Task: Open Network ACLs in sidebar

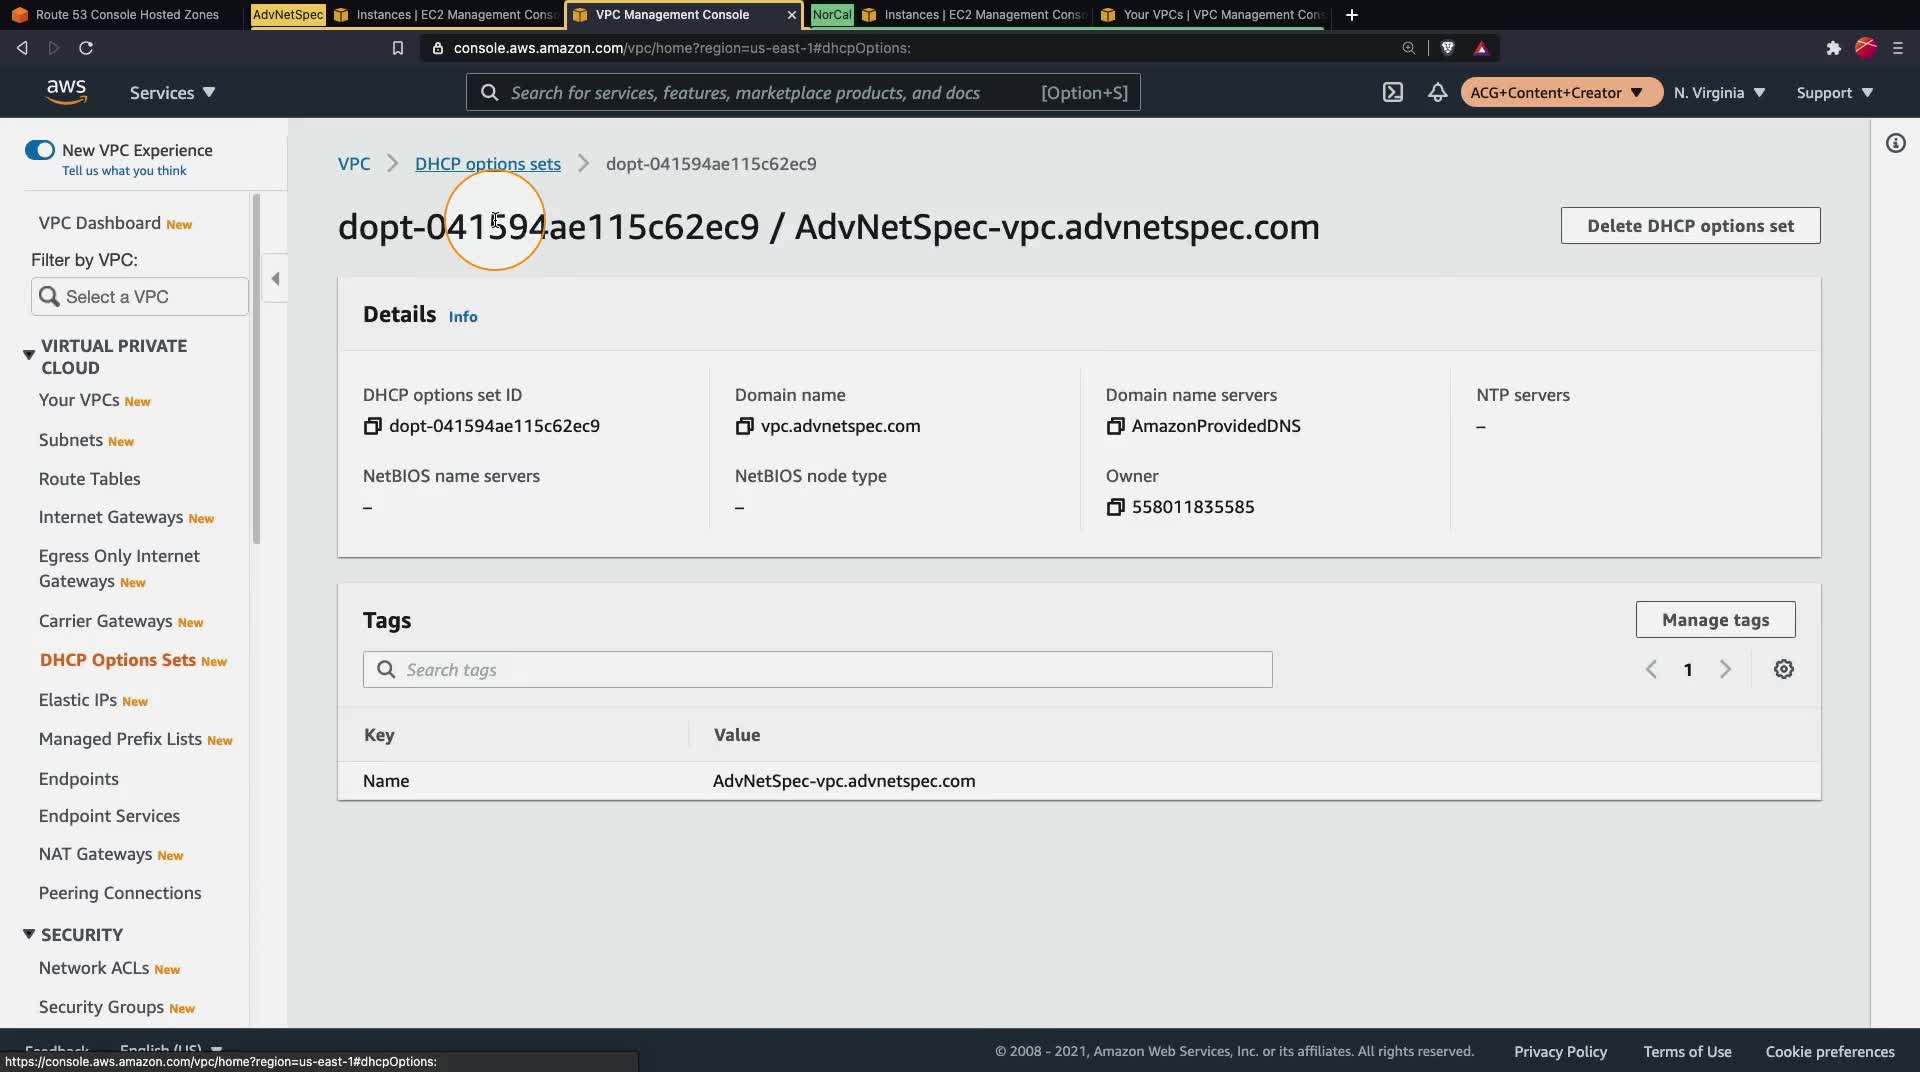Action: pos(94,968)
